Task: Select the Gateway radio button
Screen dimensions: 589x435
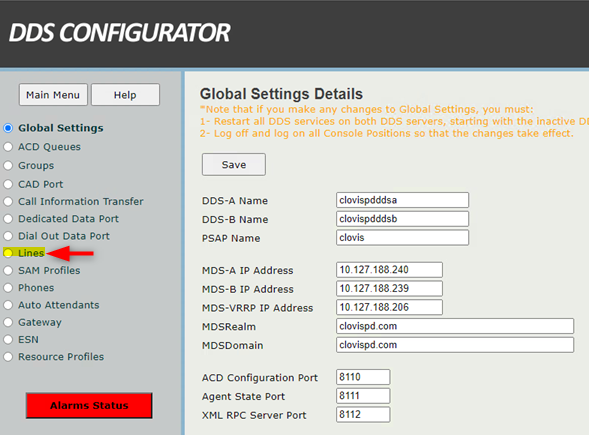Action: [8, 322]
